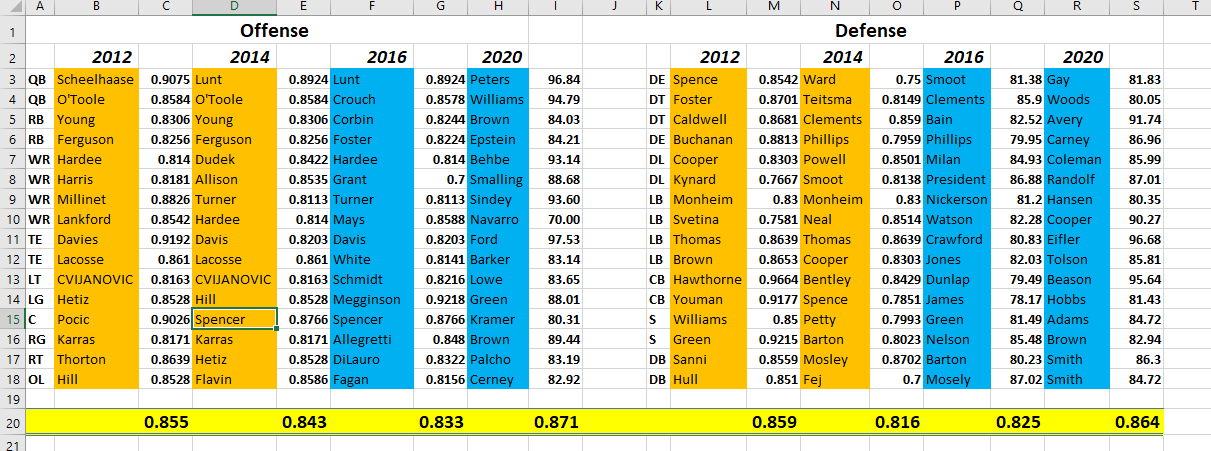Click the "Megginson" cell
The width and height of the screenshot is (1211, 451).
click(367, 300)
